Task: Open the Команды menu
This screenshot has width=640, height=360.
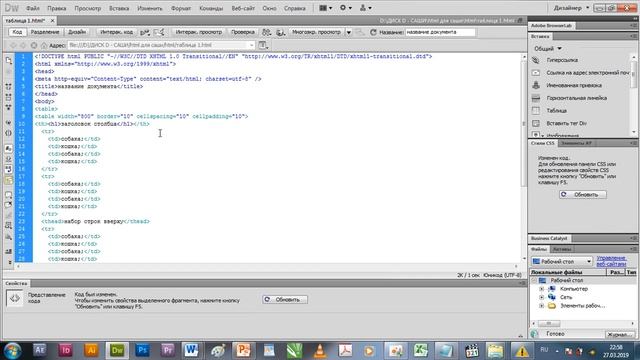Action: pyautogui.click(x=211, y=8)
